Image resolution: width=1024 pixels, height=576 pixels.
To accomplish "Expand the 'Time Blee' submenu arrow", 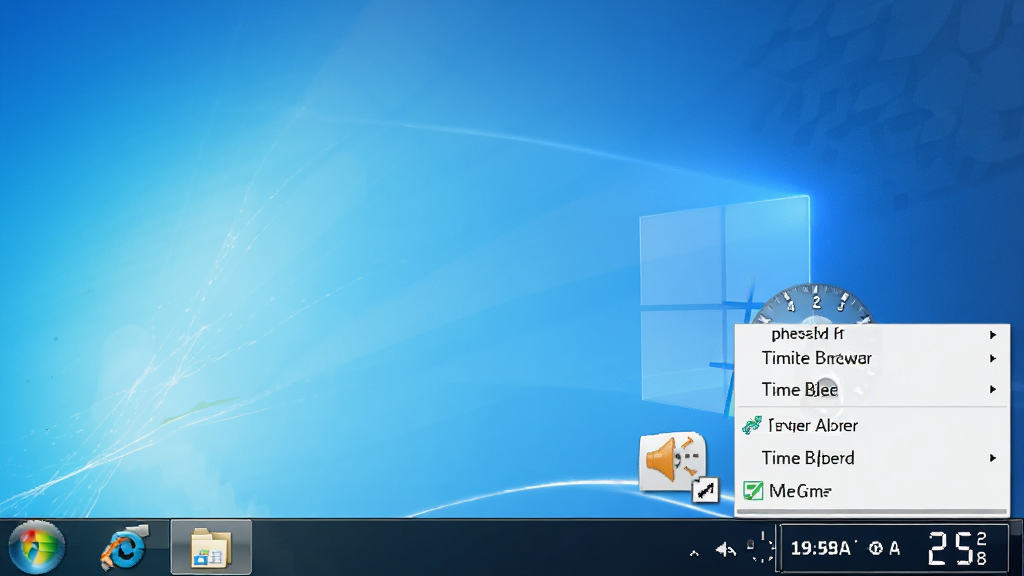I will click(x=993, y=389).
